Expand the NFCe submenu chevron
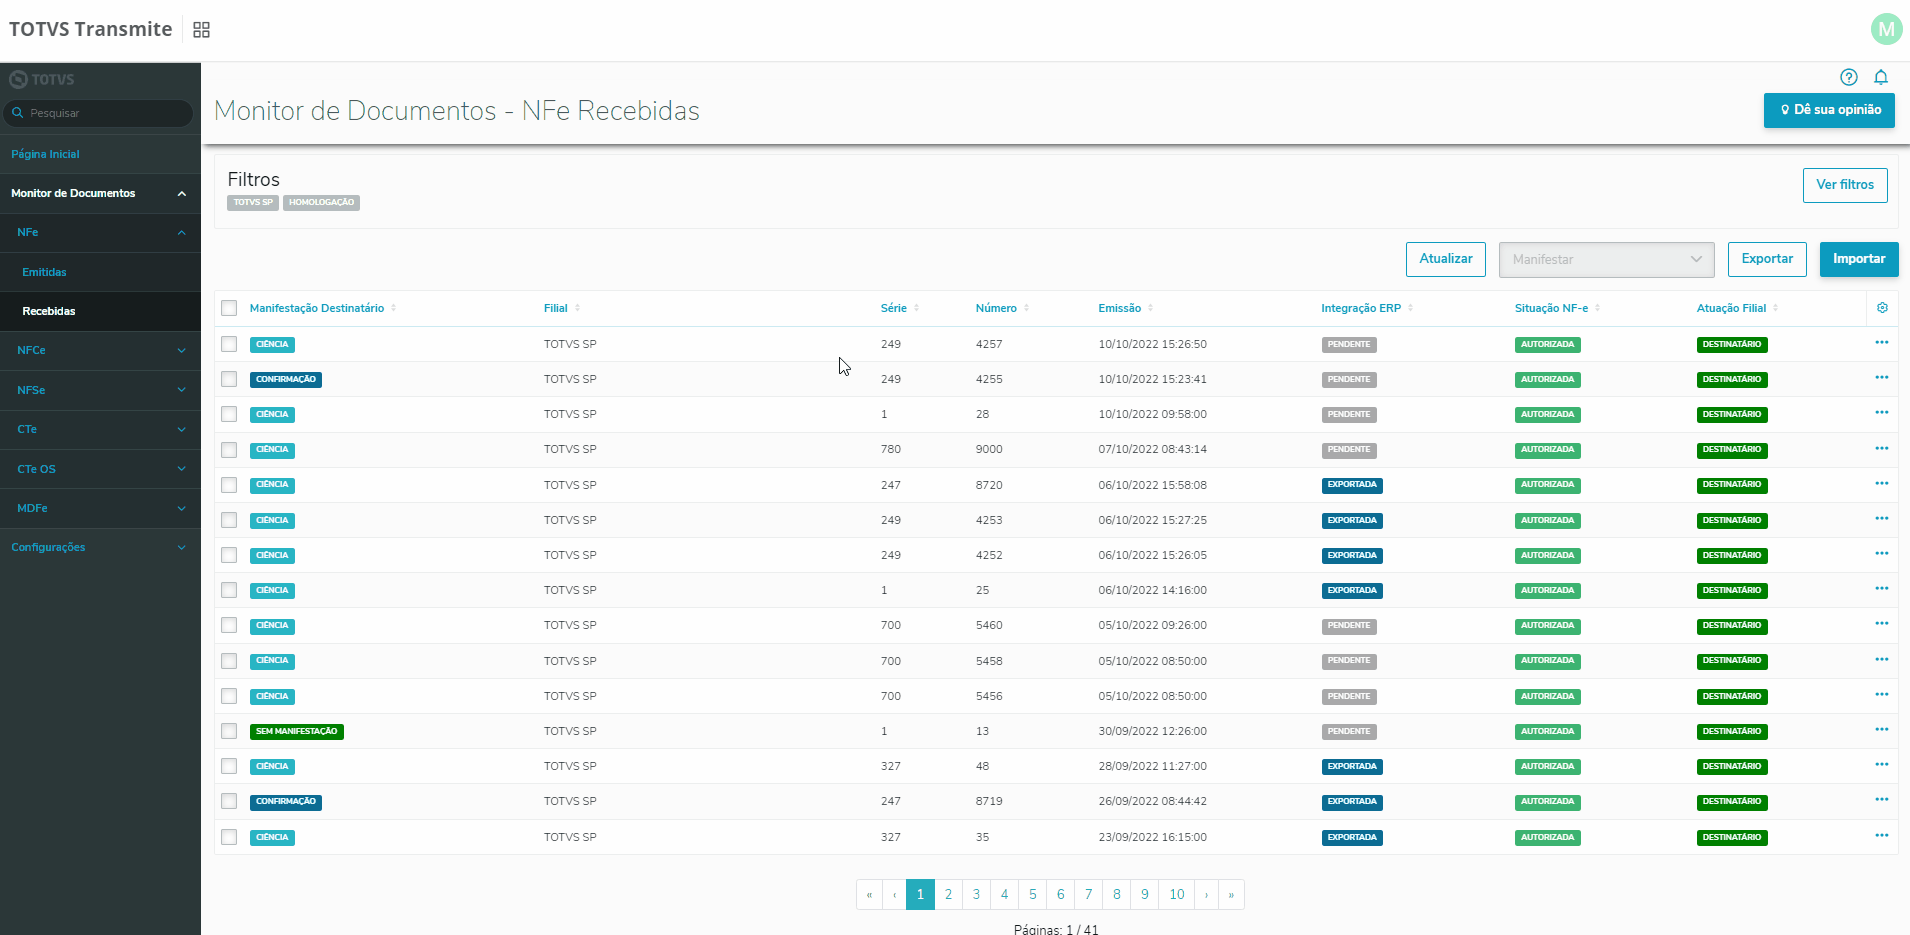The image size is (1910, 935). tap(182, 351)
